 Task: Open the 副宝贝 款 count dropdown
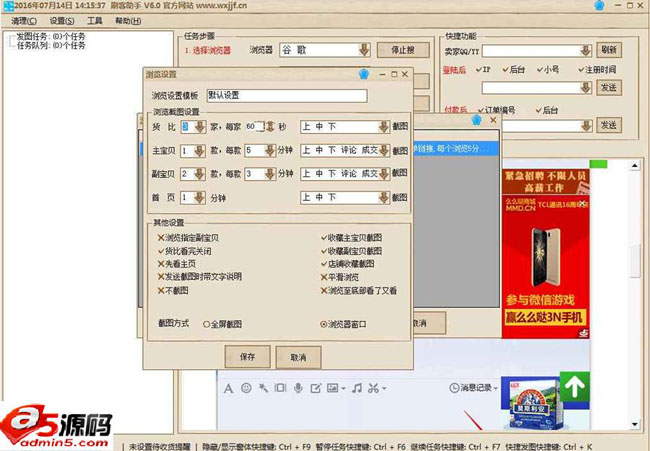click(199, 174)
